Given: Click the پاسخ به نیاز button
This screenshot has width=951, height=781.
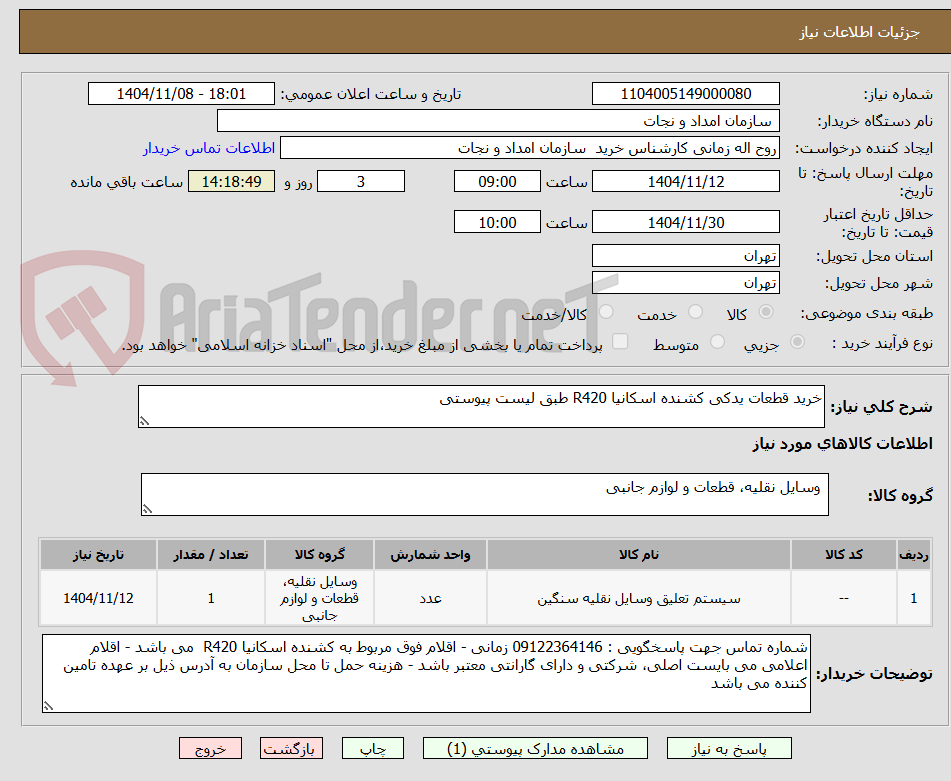Looking at the screenshot, I should [x=729, y=748].
